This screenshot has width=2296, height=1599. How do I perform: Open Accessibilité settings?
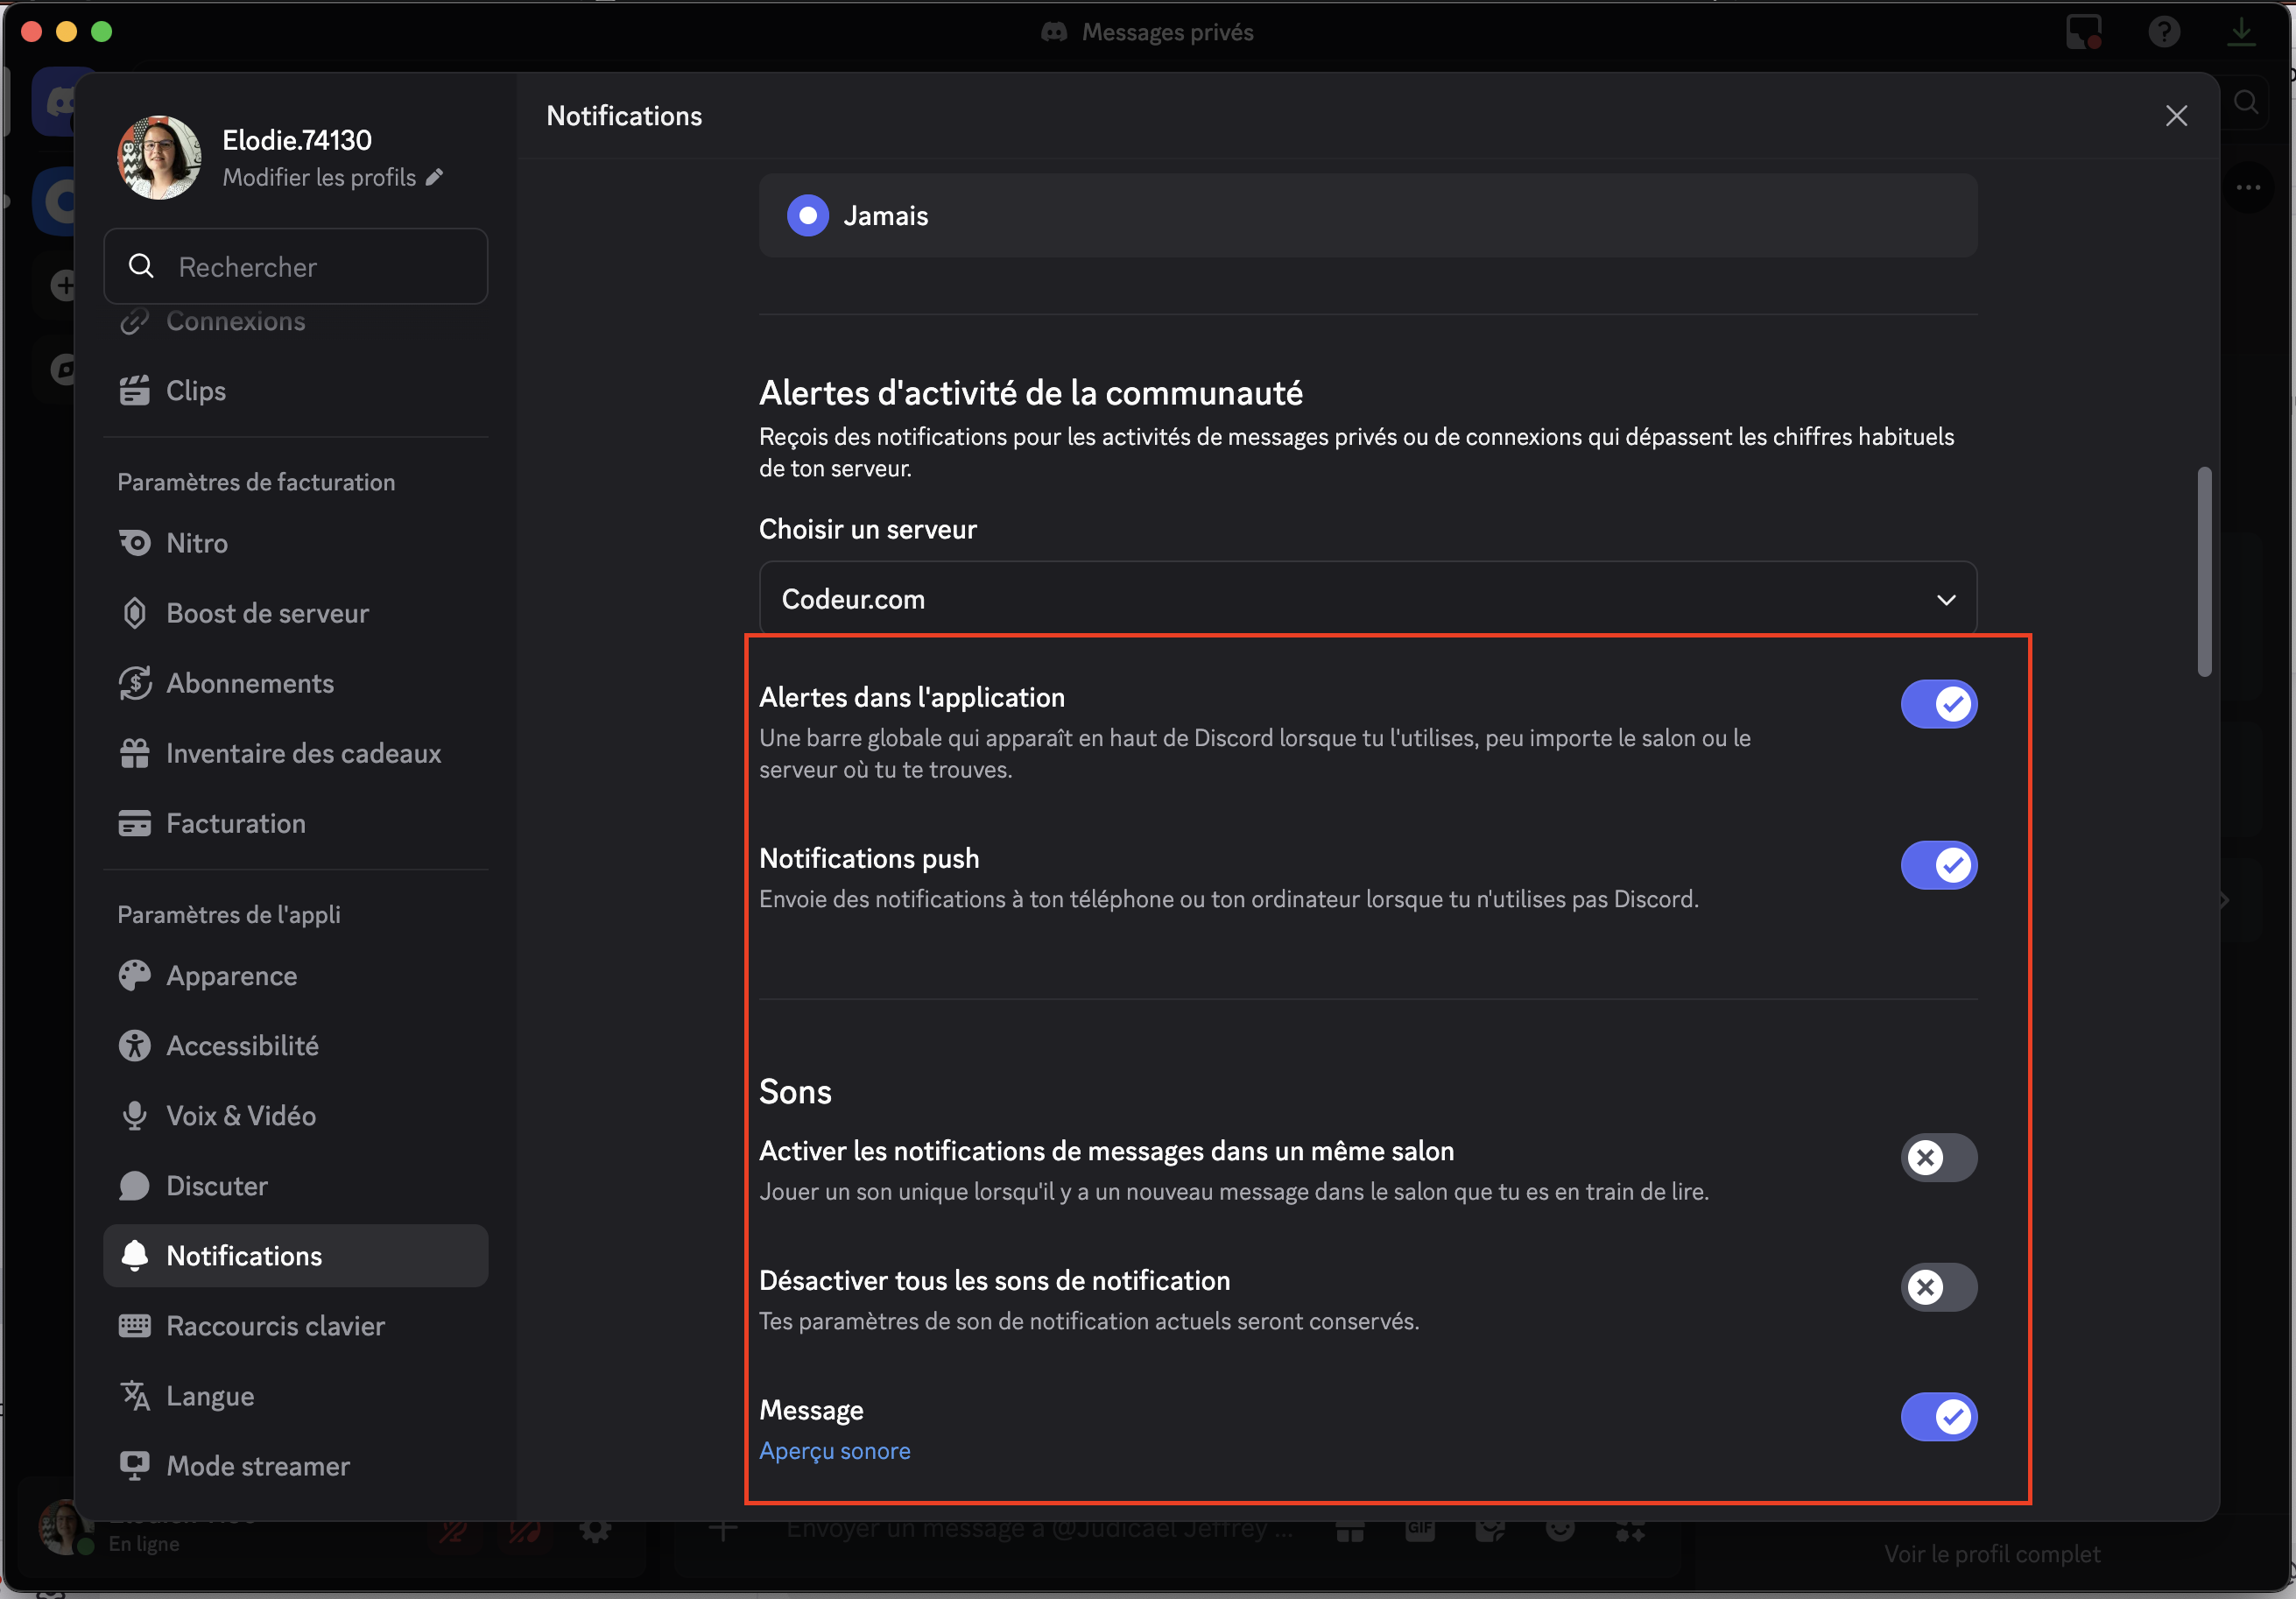[242, 1046]
